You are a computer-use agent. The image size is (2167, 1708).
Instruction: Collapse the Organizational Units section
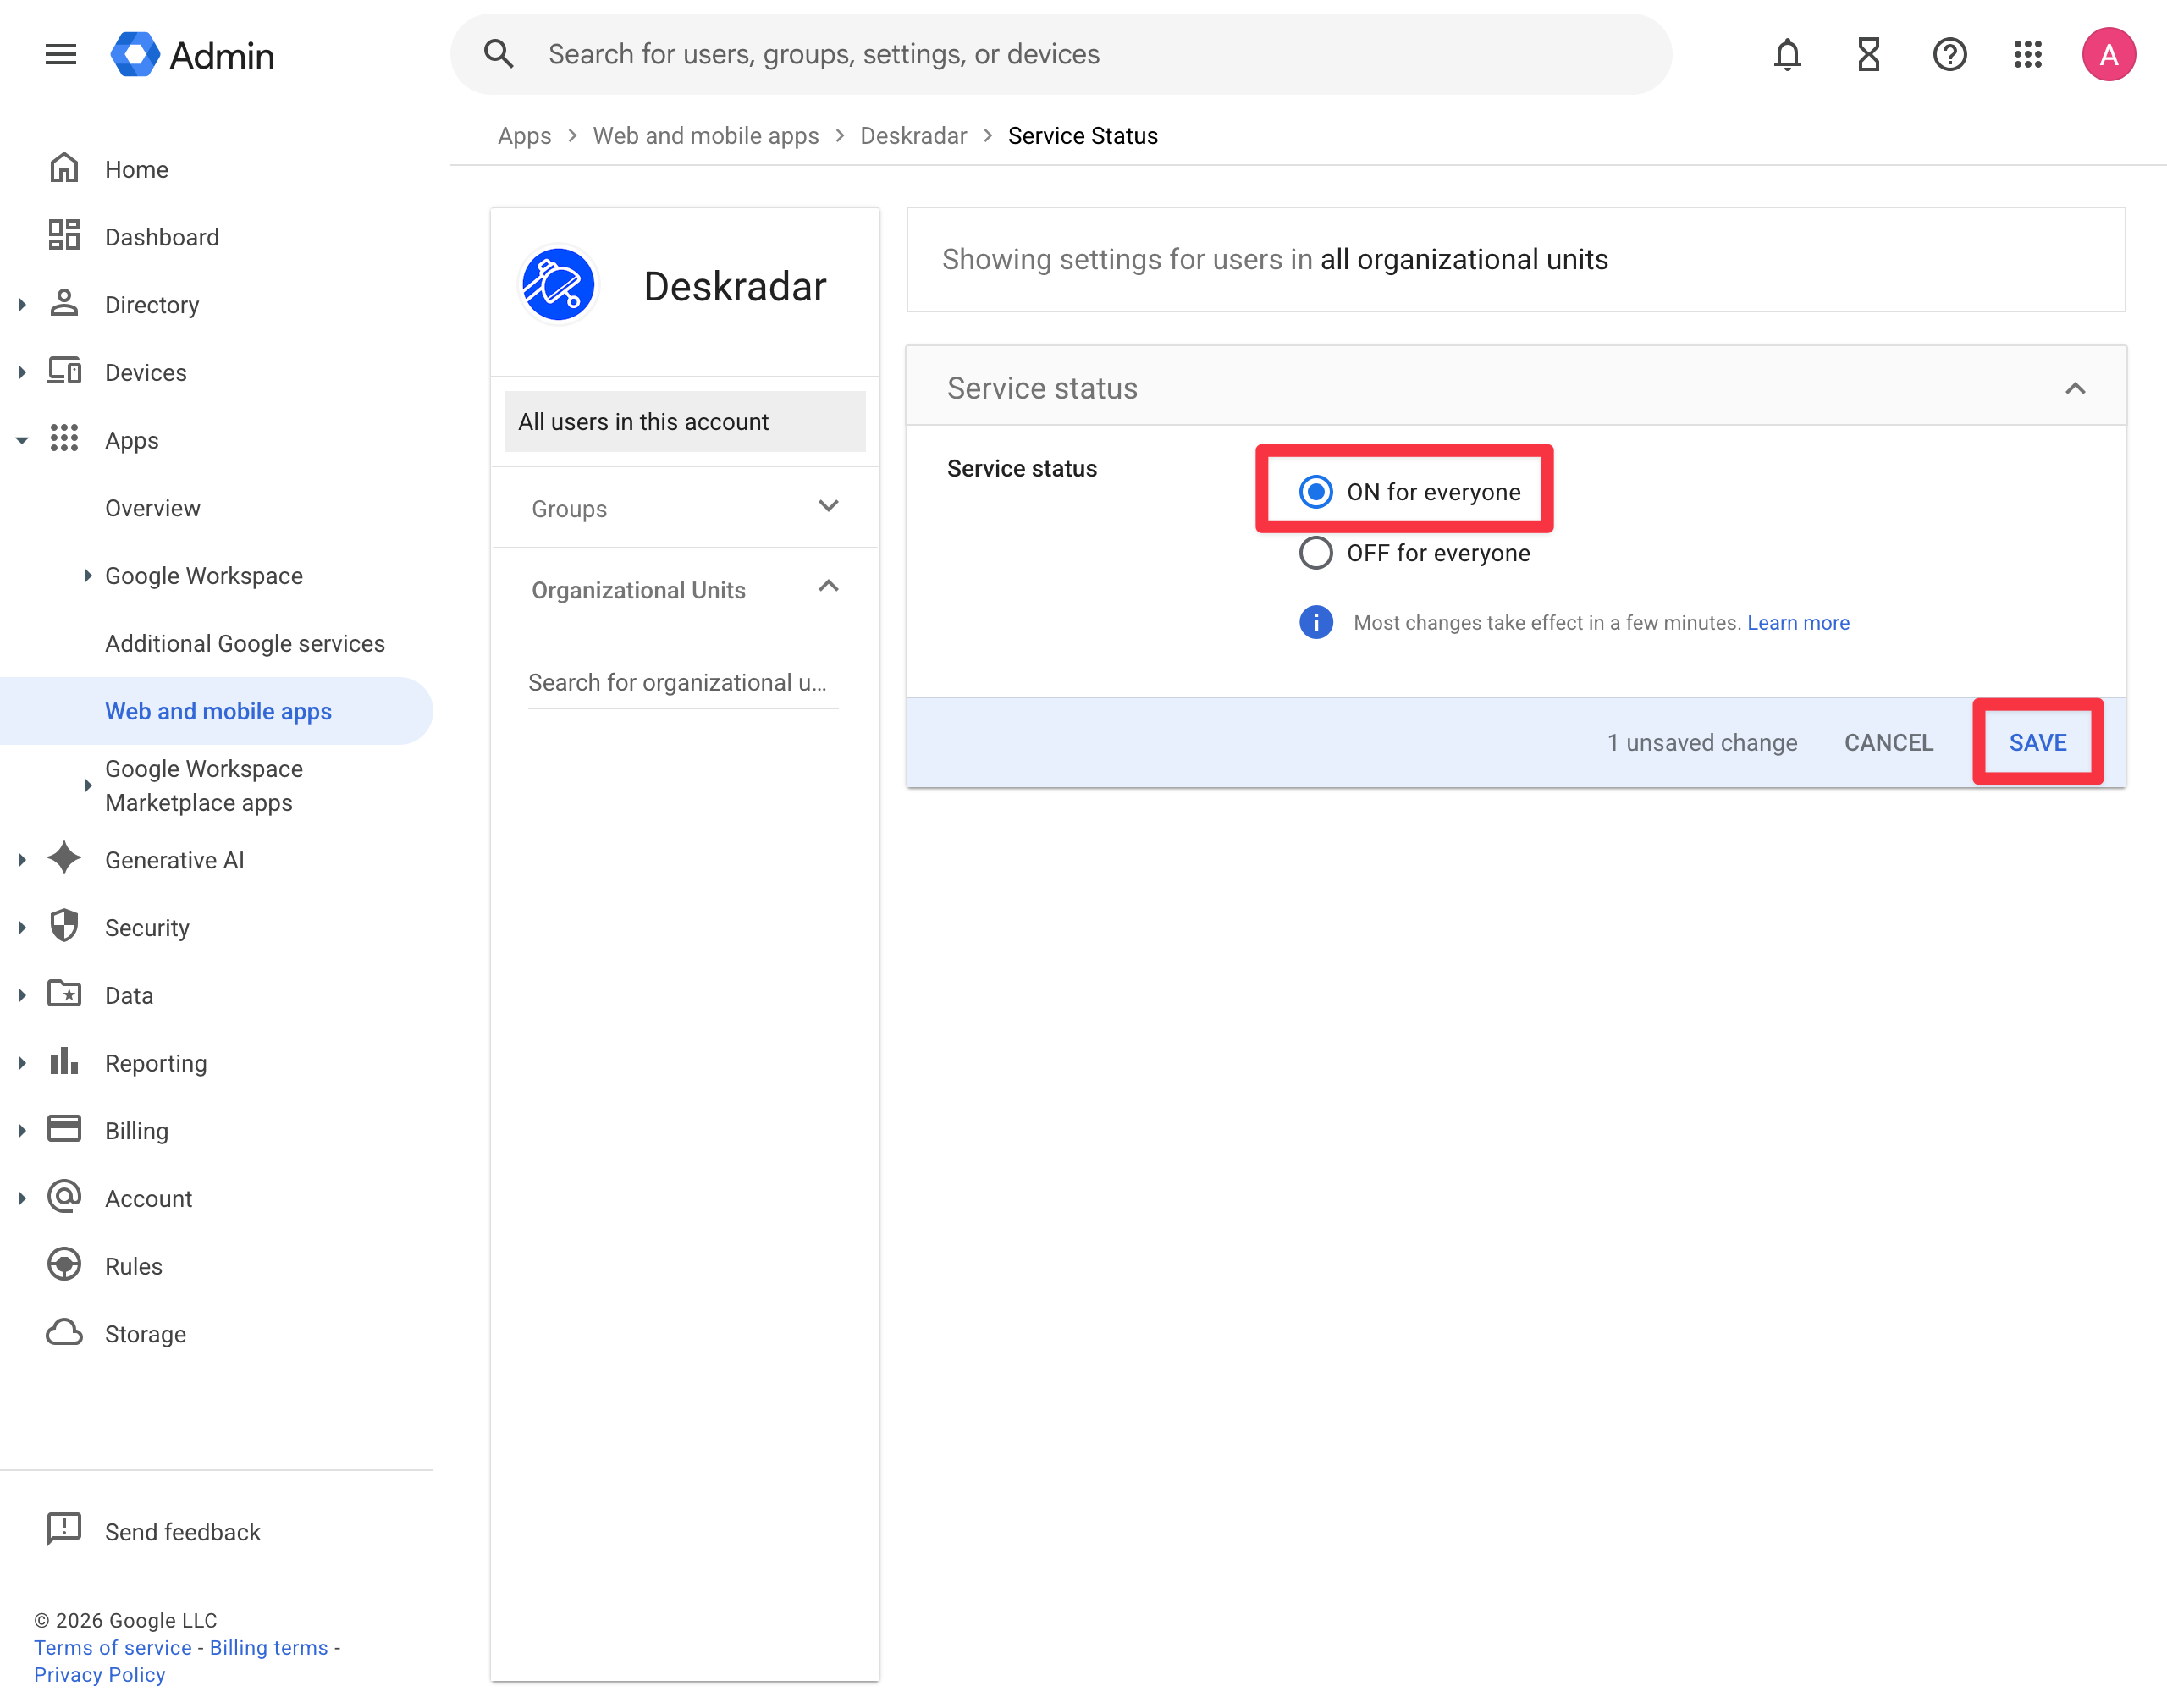(828, 587)
